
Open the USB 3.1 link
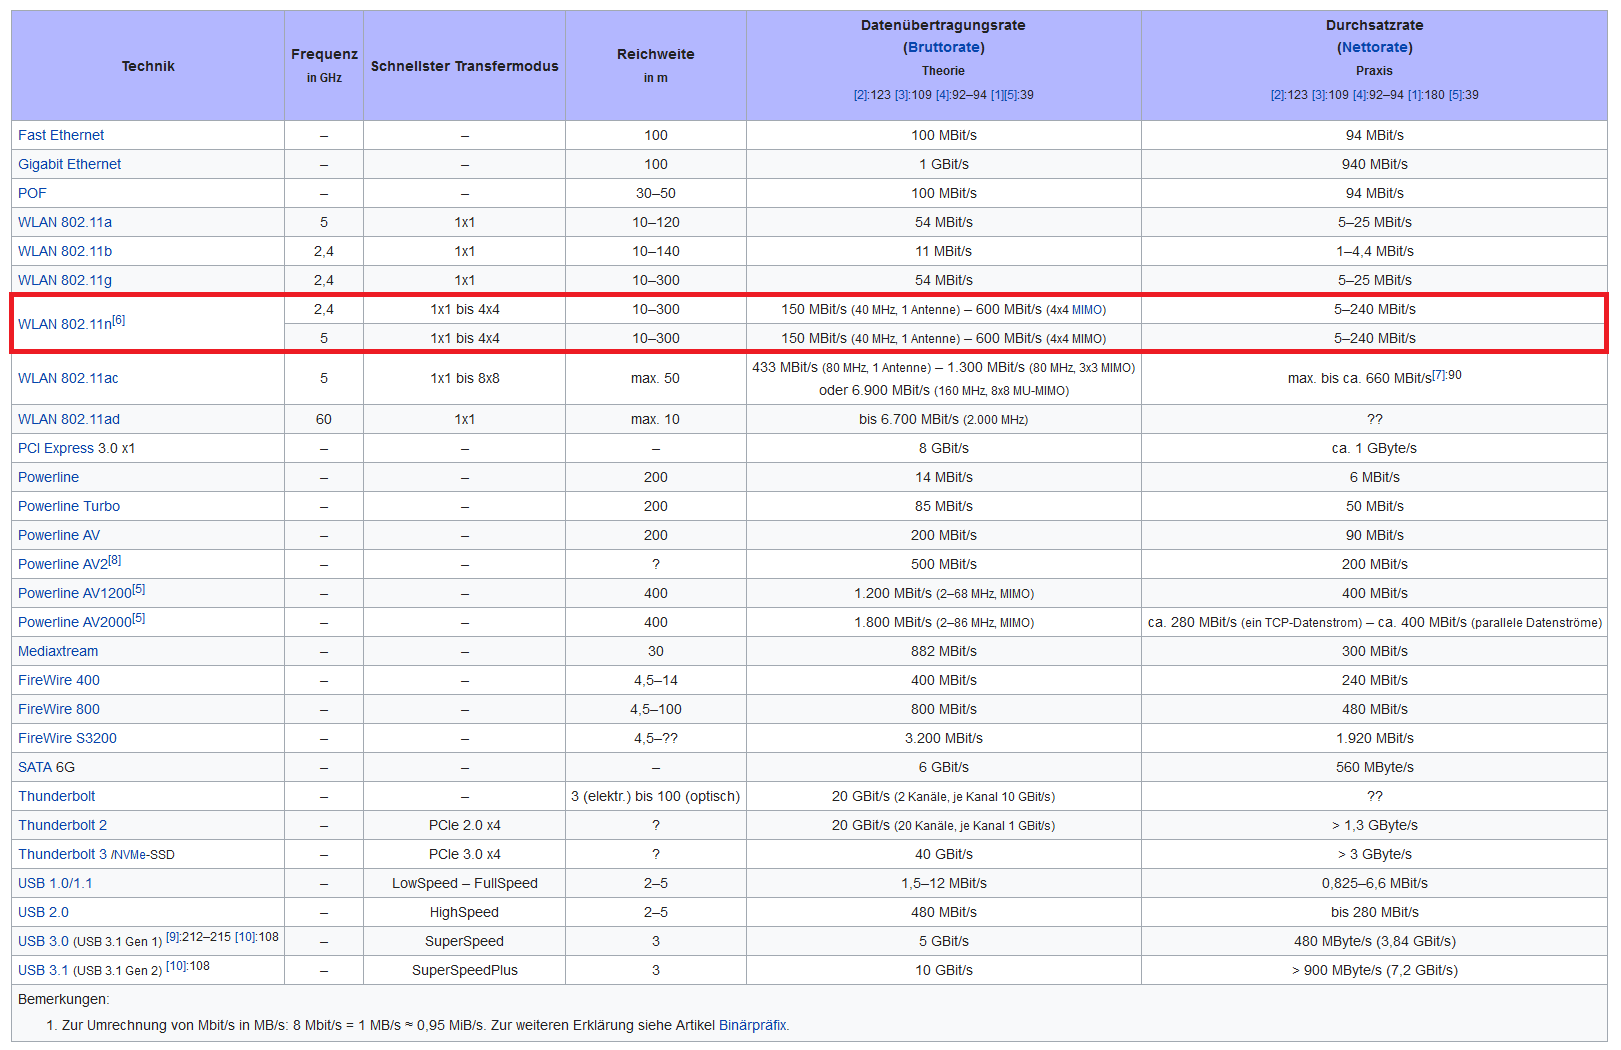point(43,970)
